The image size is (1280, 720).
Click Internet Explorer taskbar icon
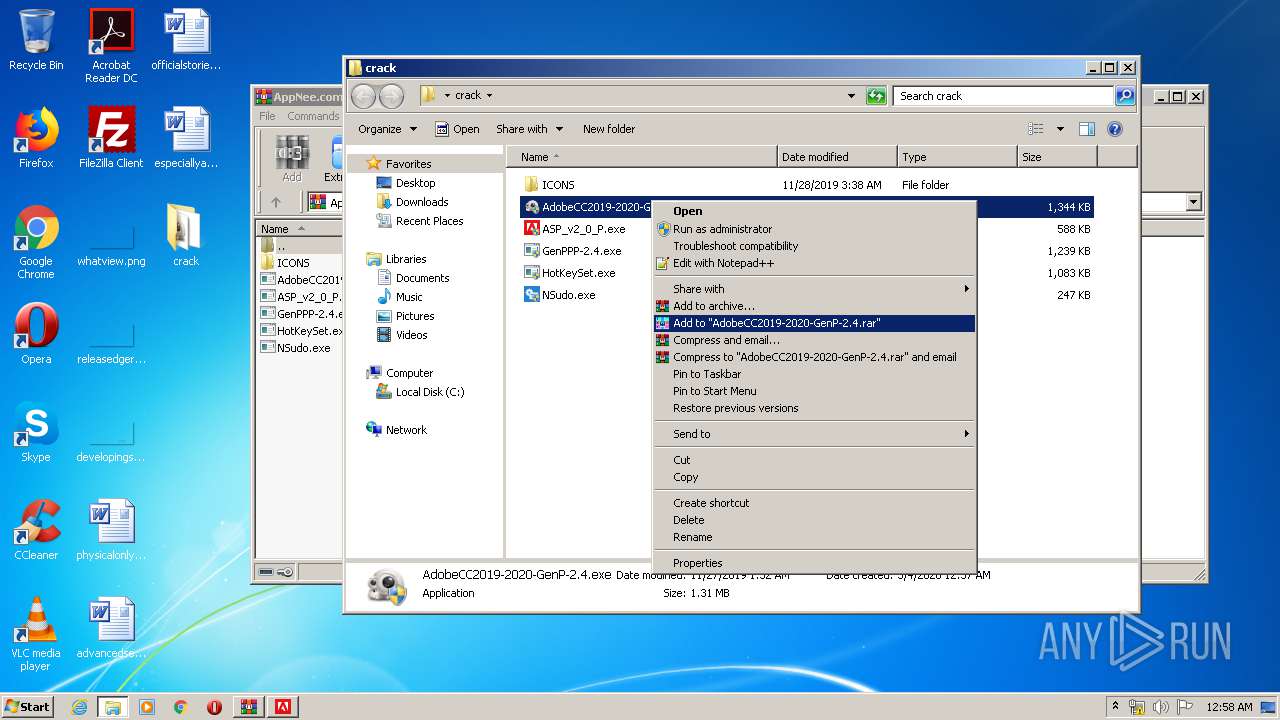[x=79, y=707]
